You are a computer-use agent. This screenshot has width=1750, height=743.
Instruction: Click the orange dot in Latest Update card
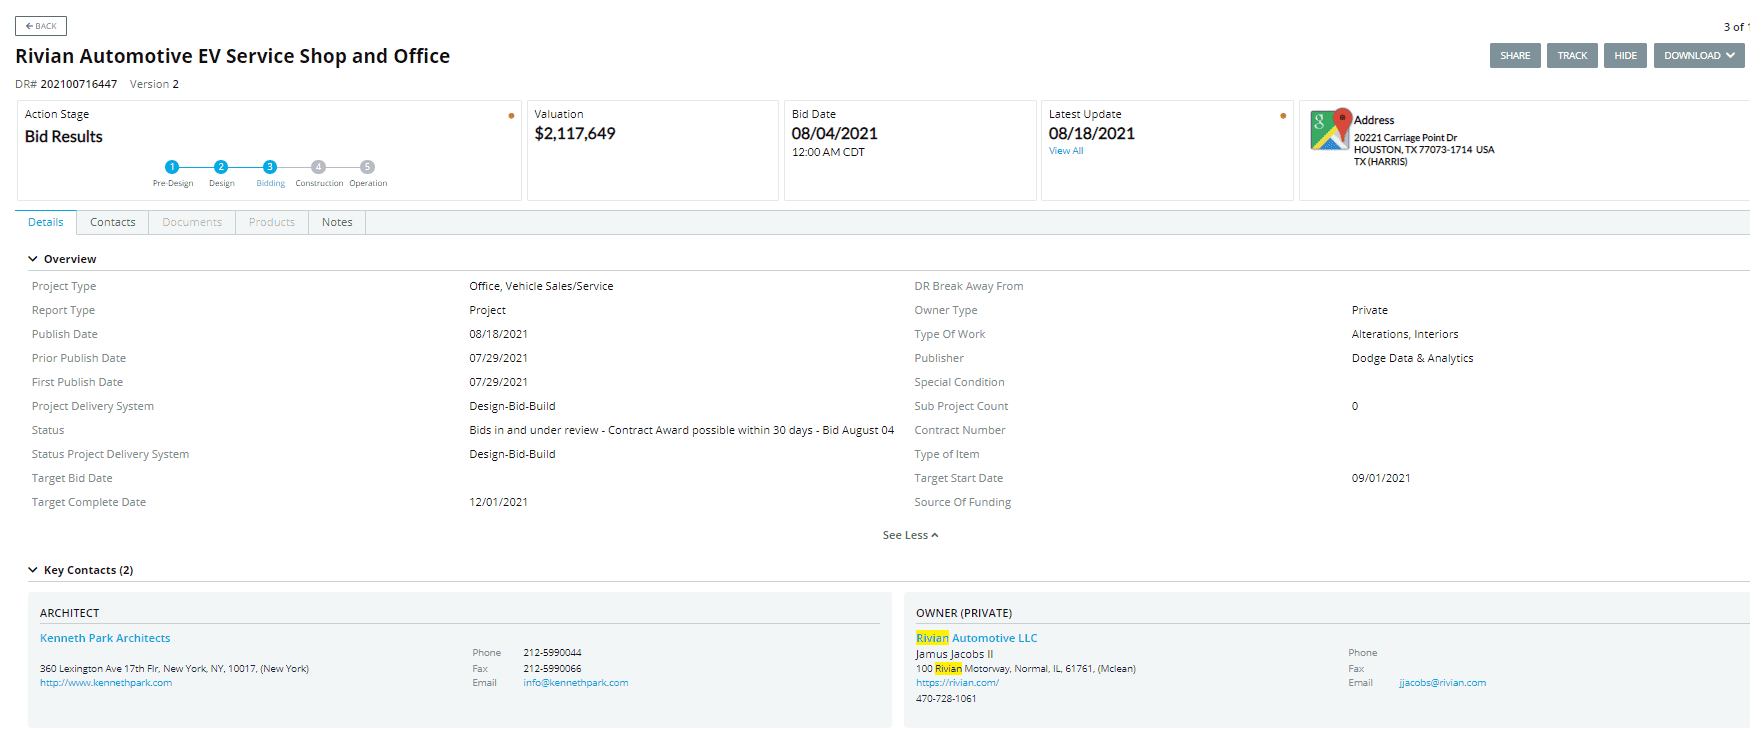1283,116
